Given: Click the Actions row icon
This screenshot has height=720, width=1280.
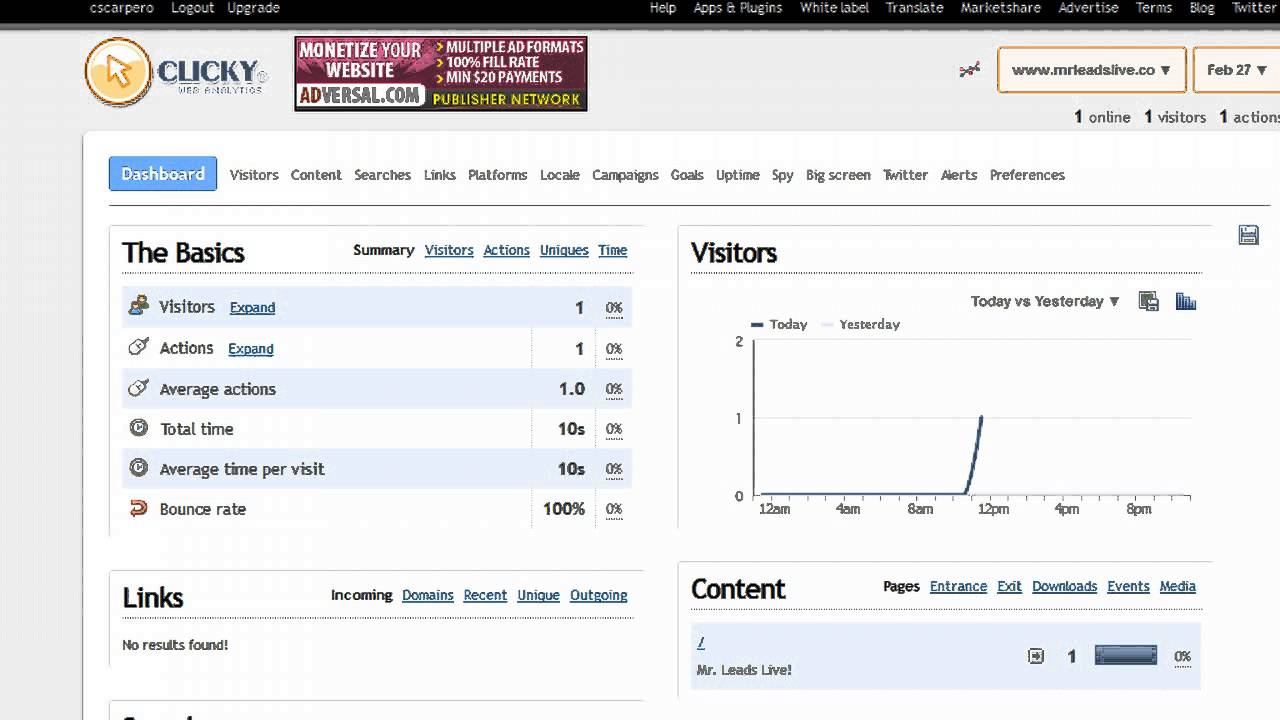Looking at the screenshot, I should click(139, 347).
